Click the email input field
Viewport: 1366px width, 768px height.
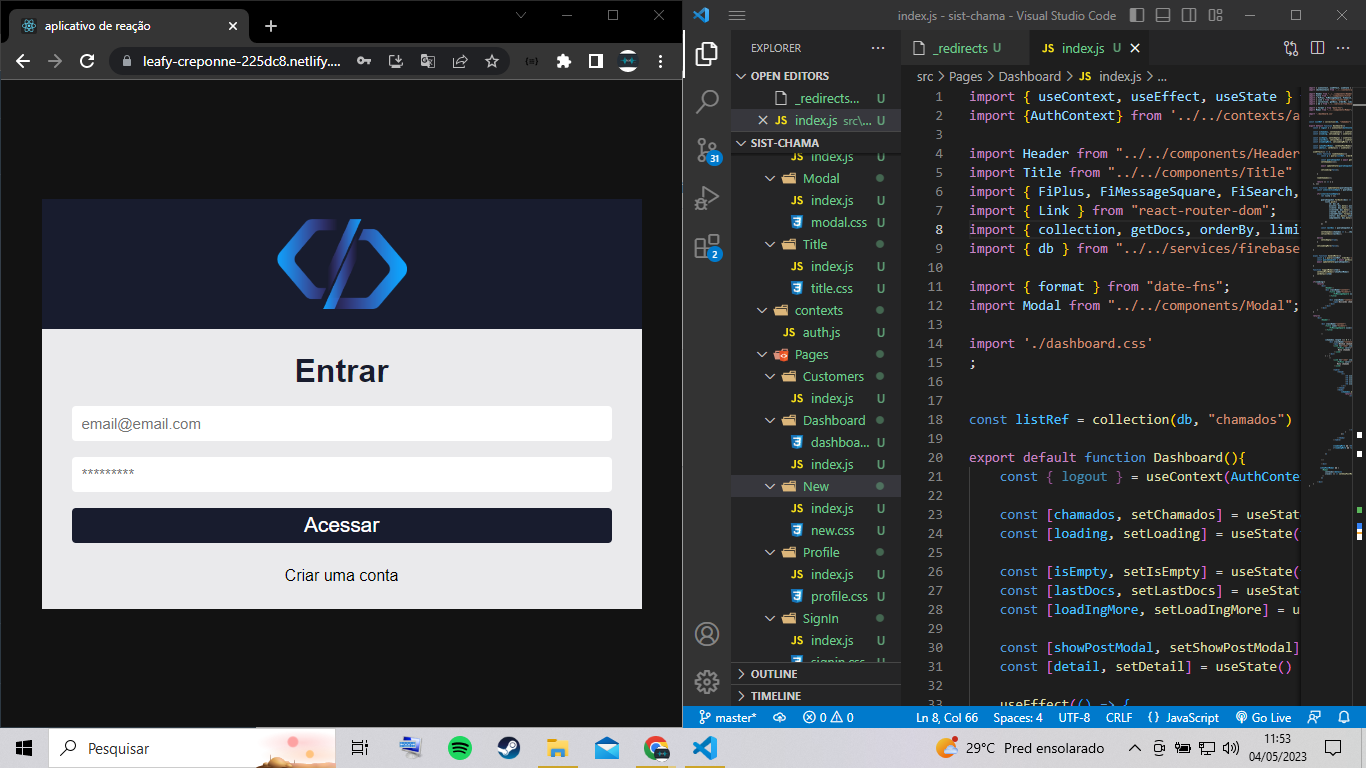tap(342, 424)
